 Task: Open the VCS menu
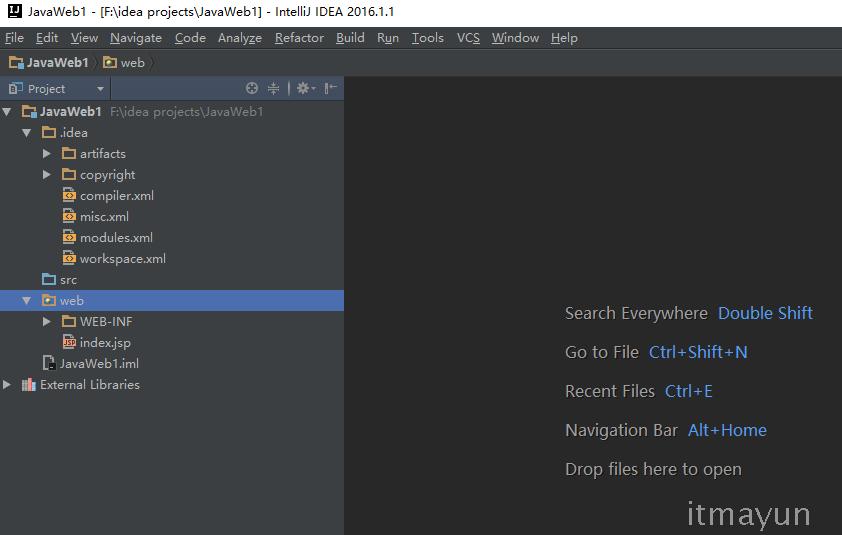(x=468, y=38)
